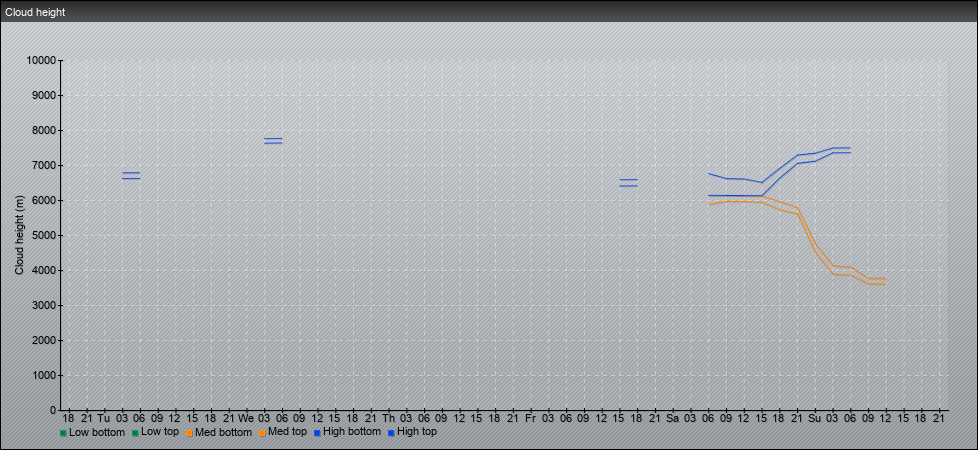Click the 1000 y-axis label
Screen dimensions: 978x450
(44, 375)
